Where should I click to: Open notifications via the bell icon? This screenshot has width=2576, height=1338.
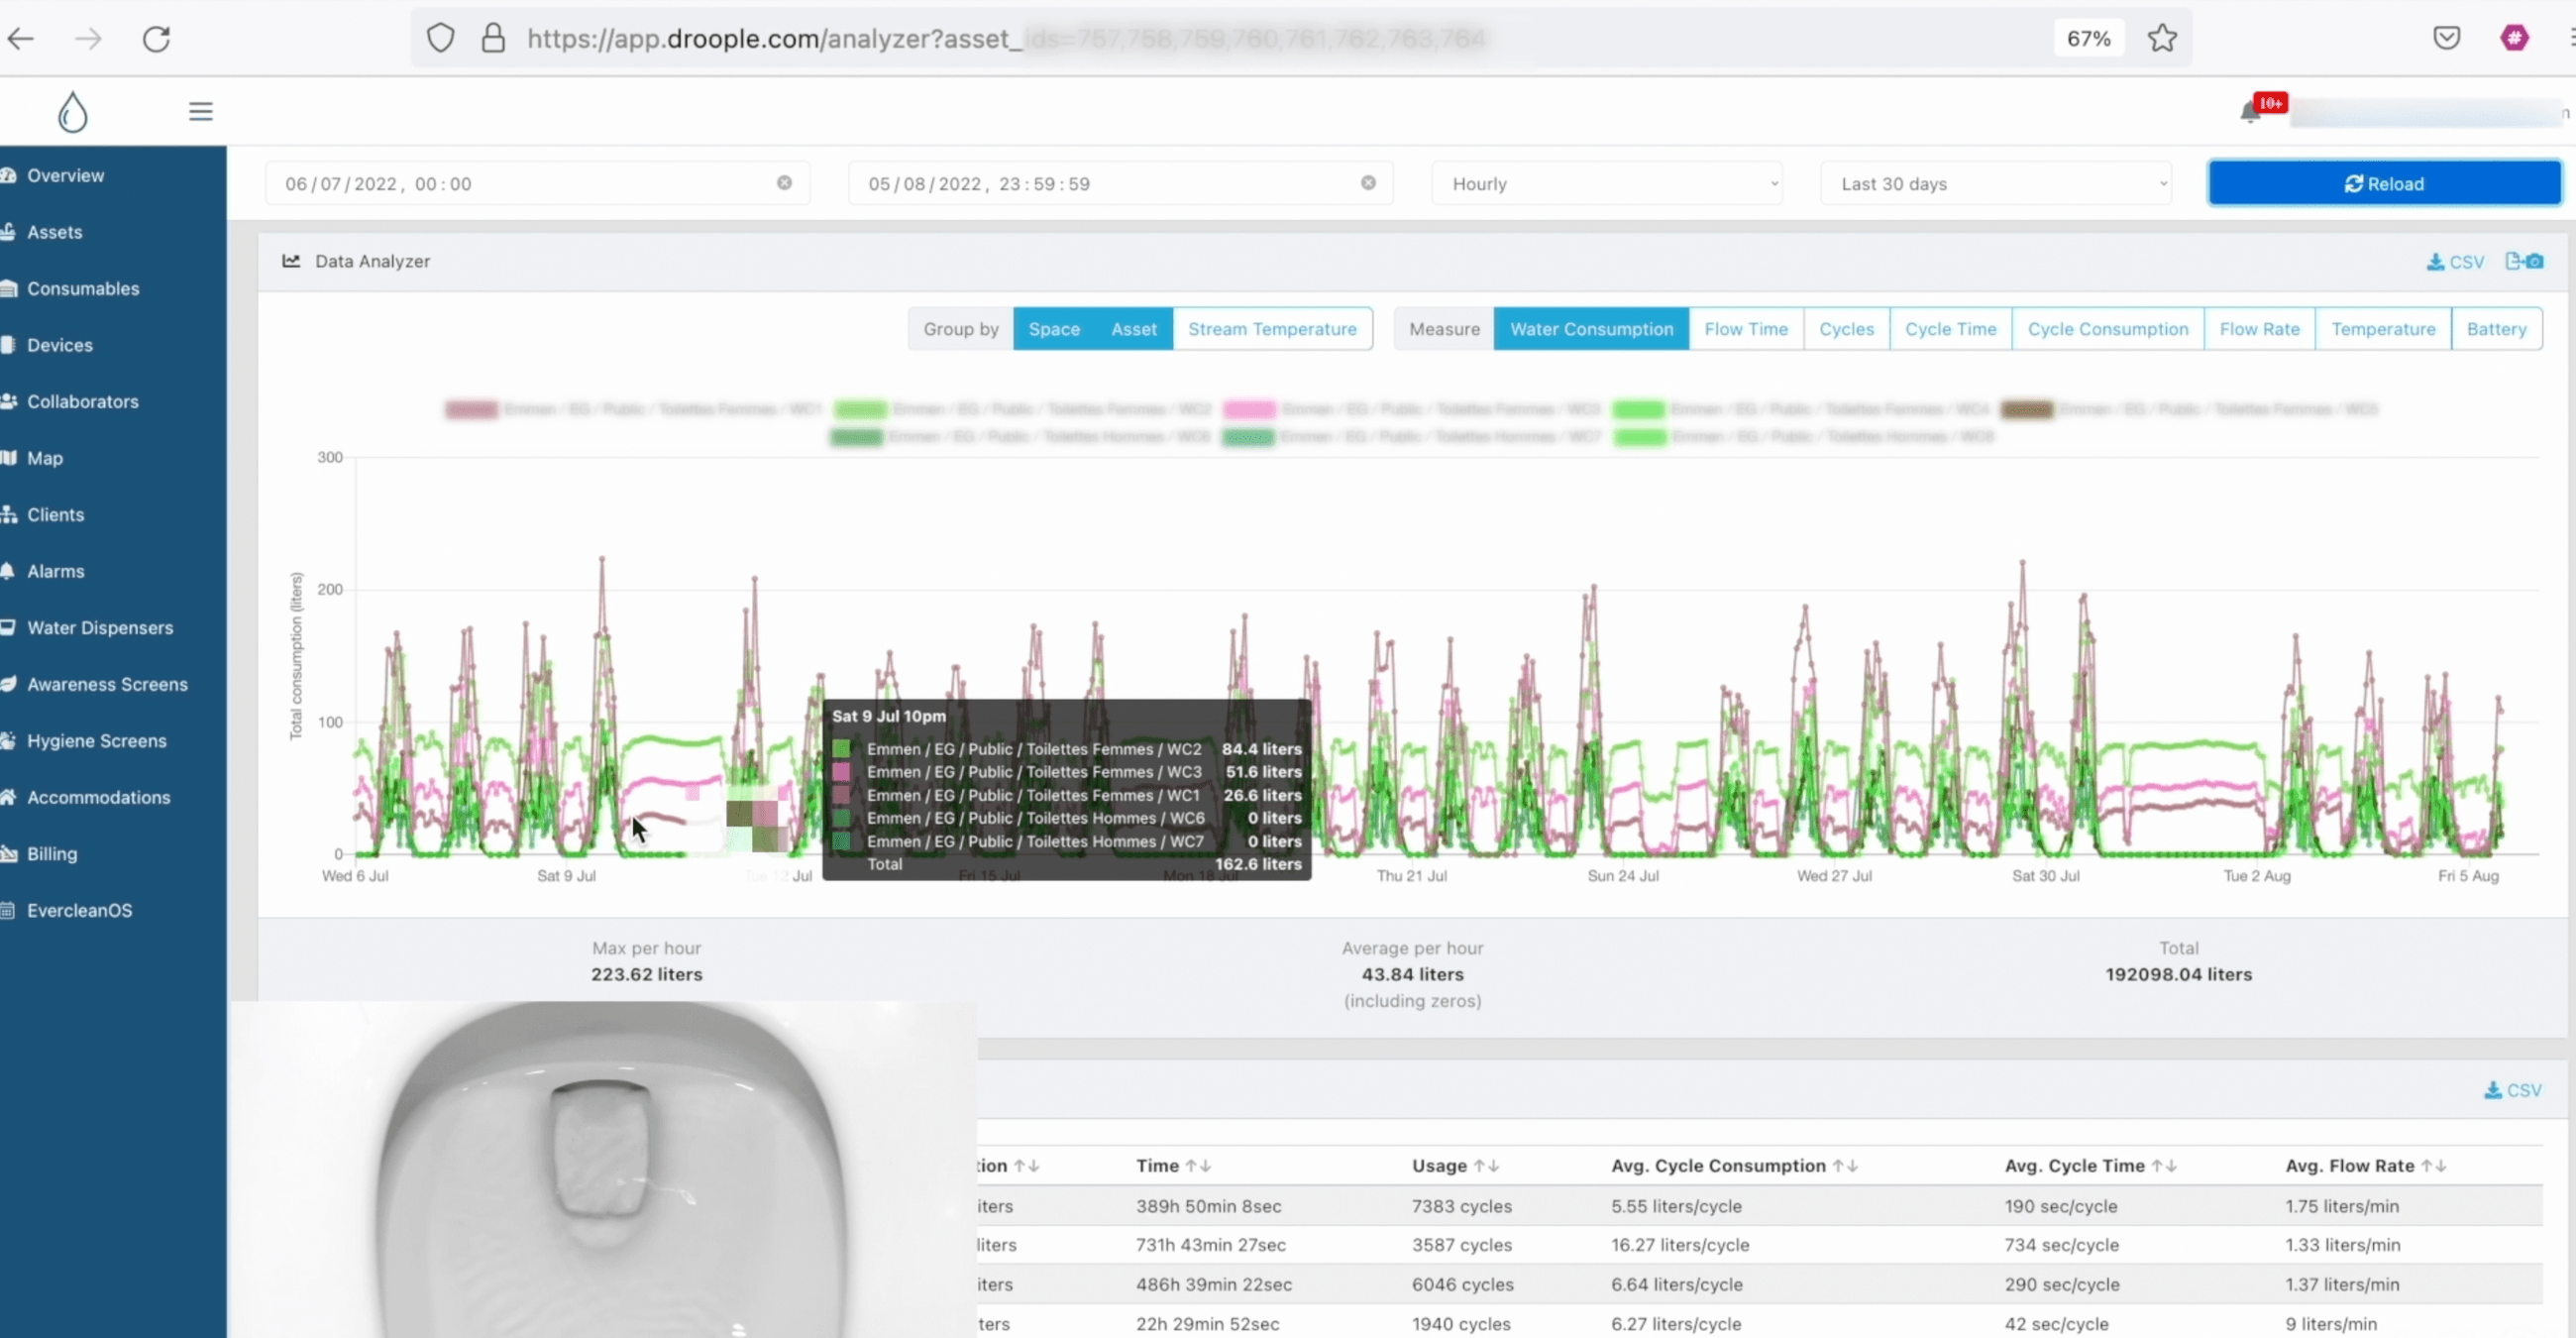click(2249, 112)
